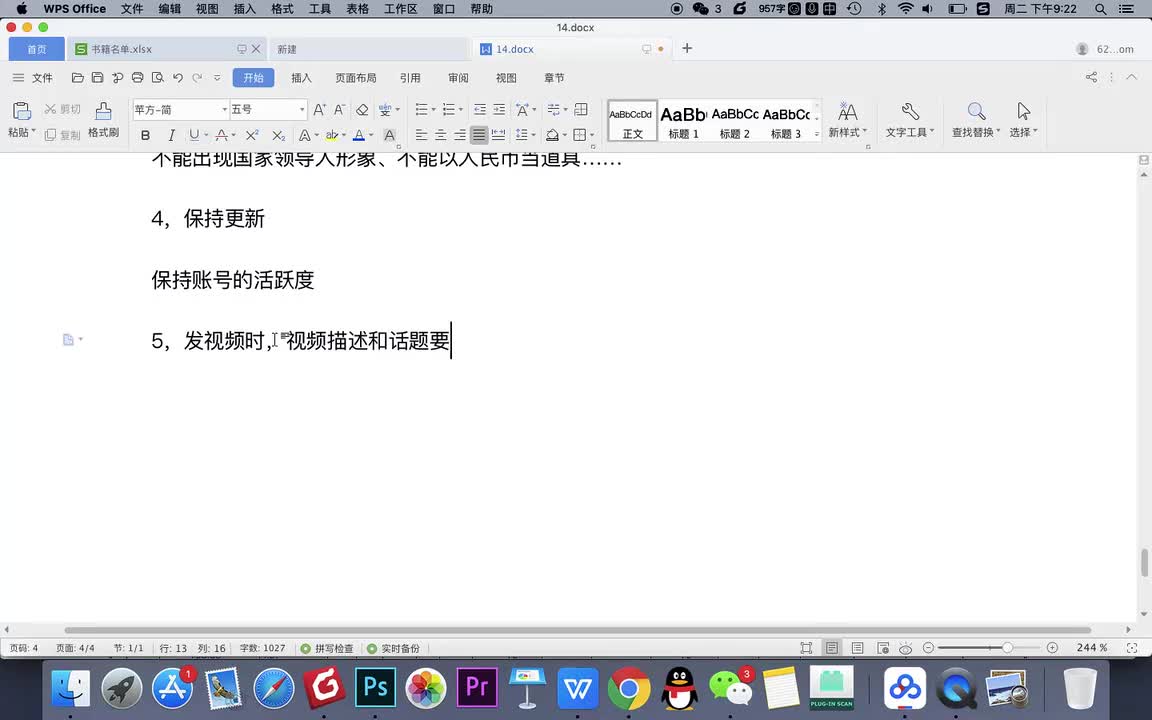
Task: Apply subscript X₂ formatting
Action: 278,135
